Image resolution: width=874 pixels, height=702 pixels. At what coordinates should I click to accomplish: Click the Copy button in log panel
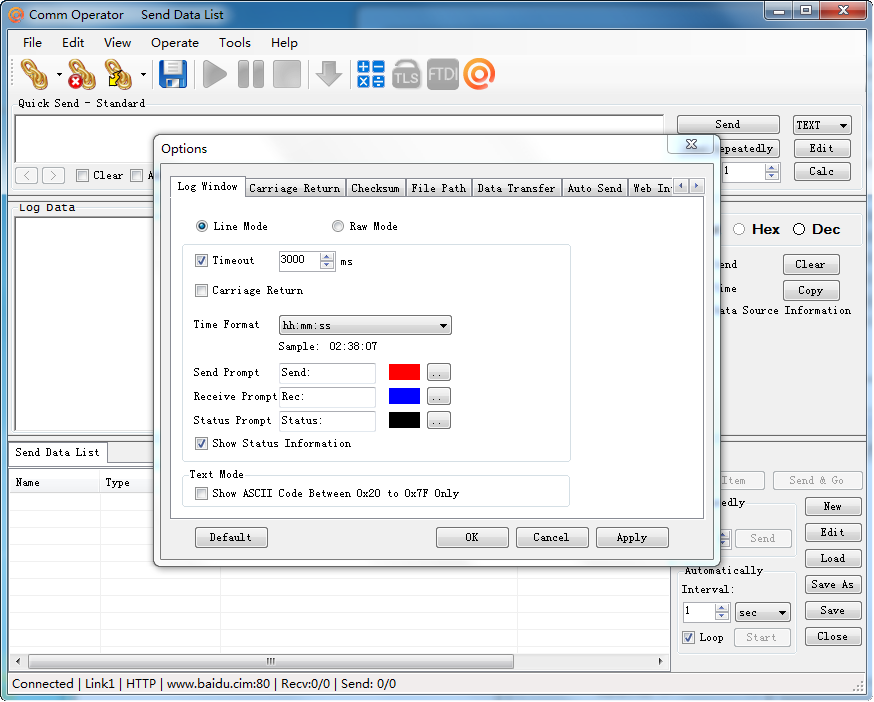(811, 291)
